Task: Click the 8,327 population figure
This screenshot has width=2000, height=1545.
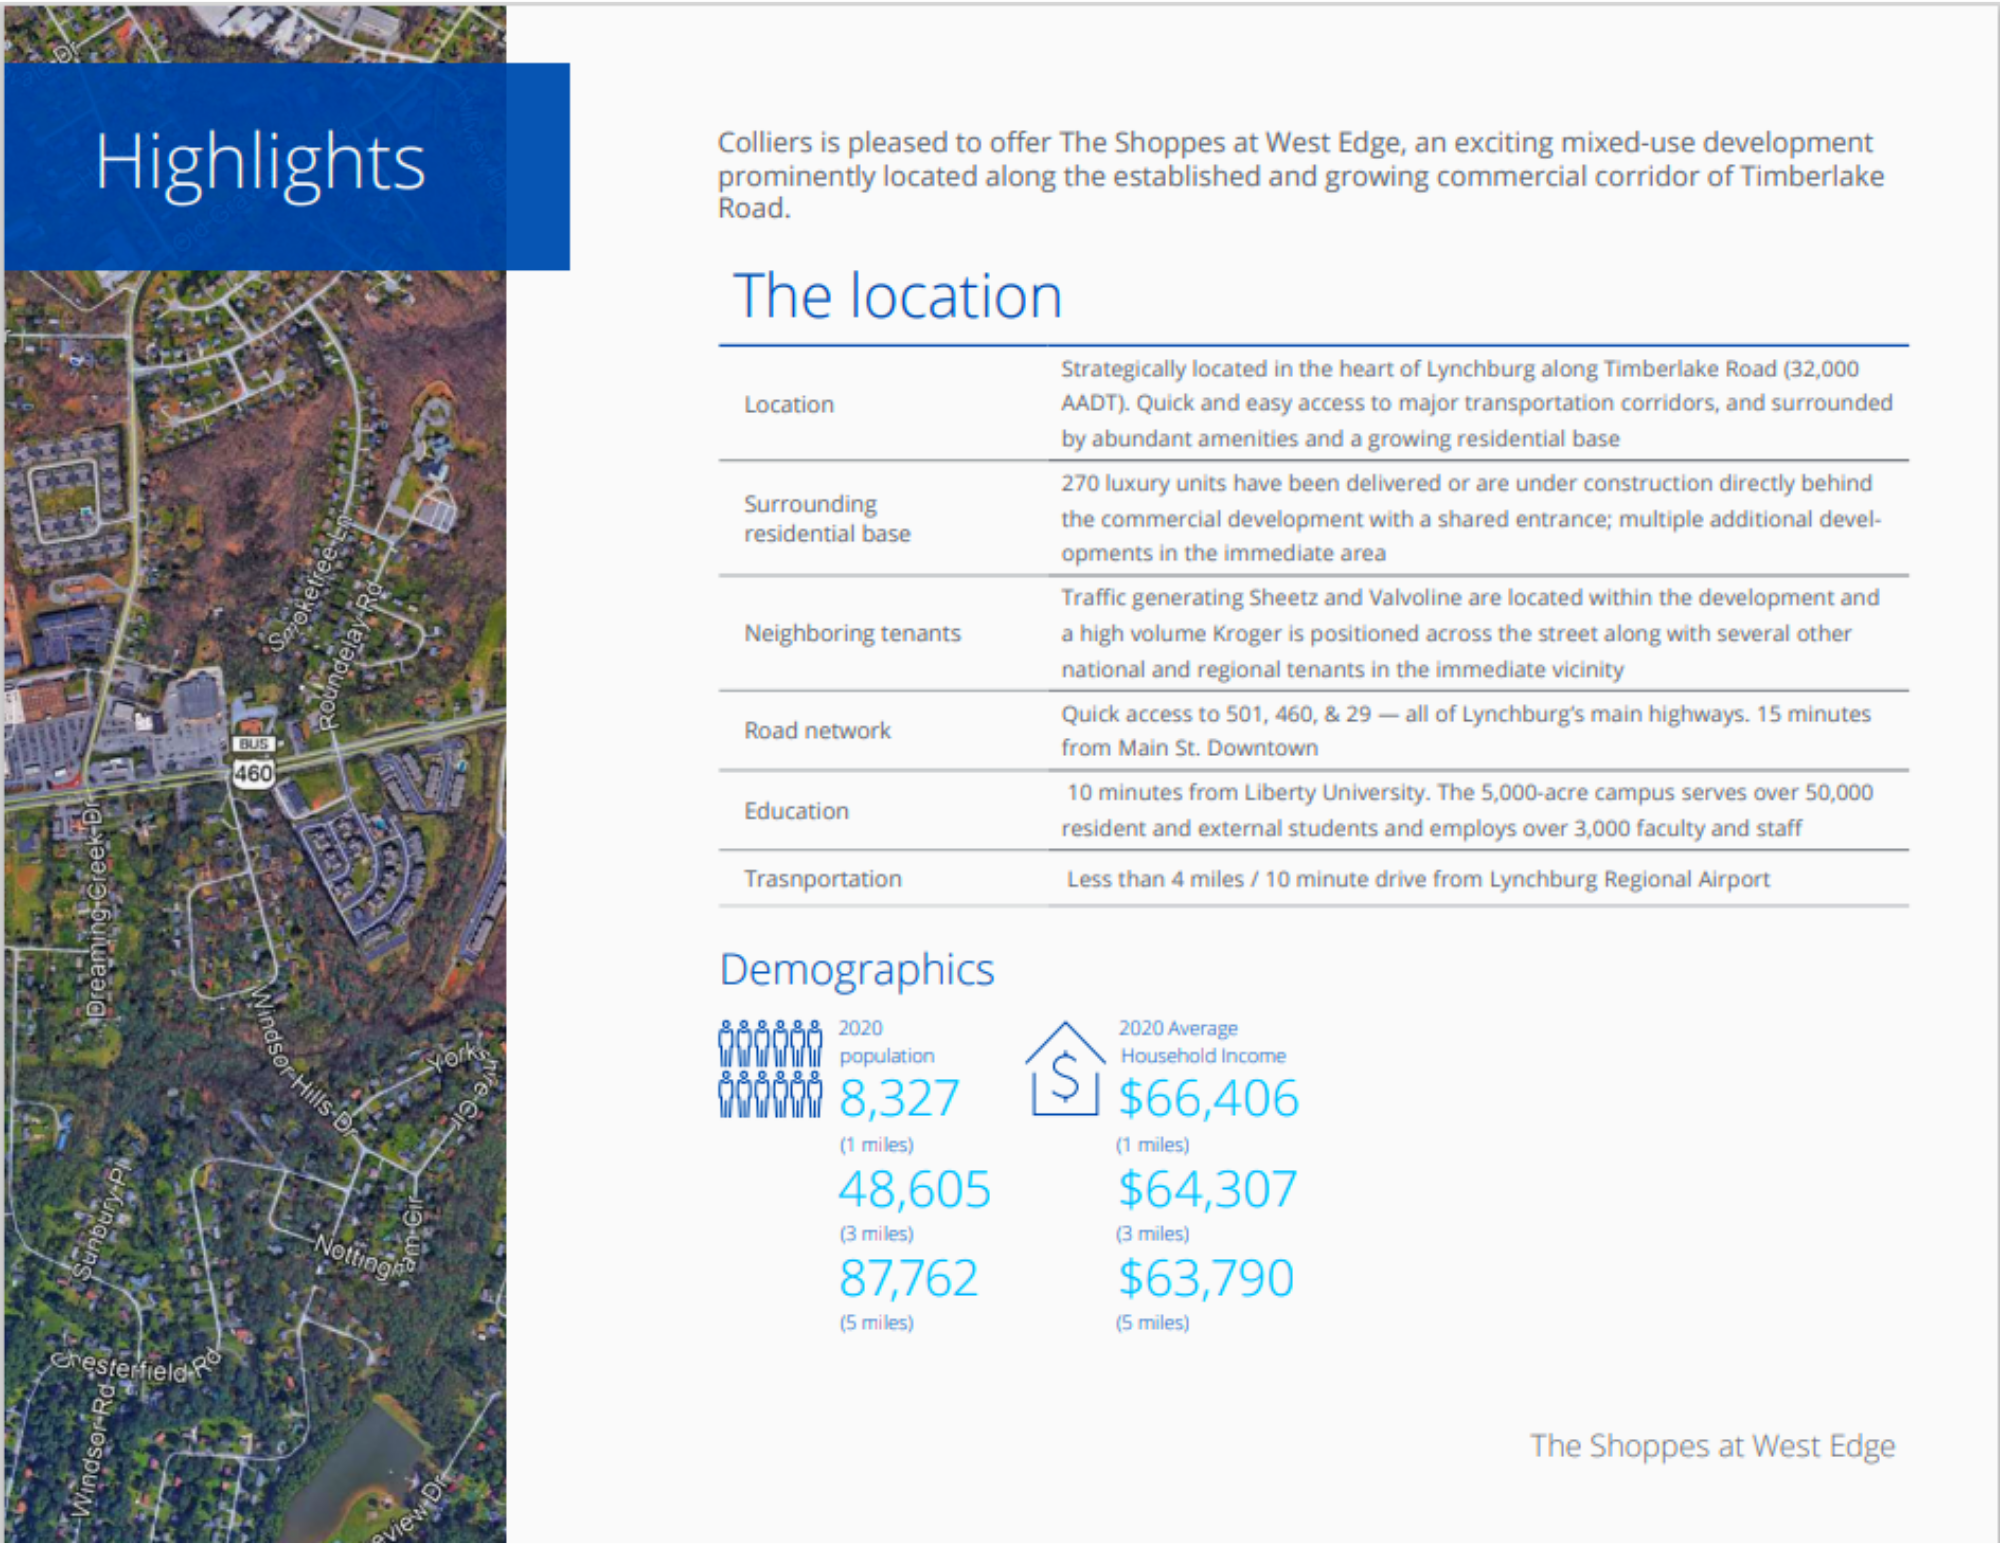Action: (899, 1098)
